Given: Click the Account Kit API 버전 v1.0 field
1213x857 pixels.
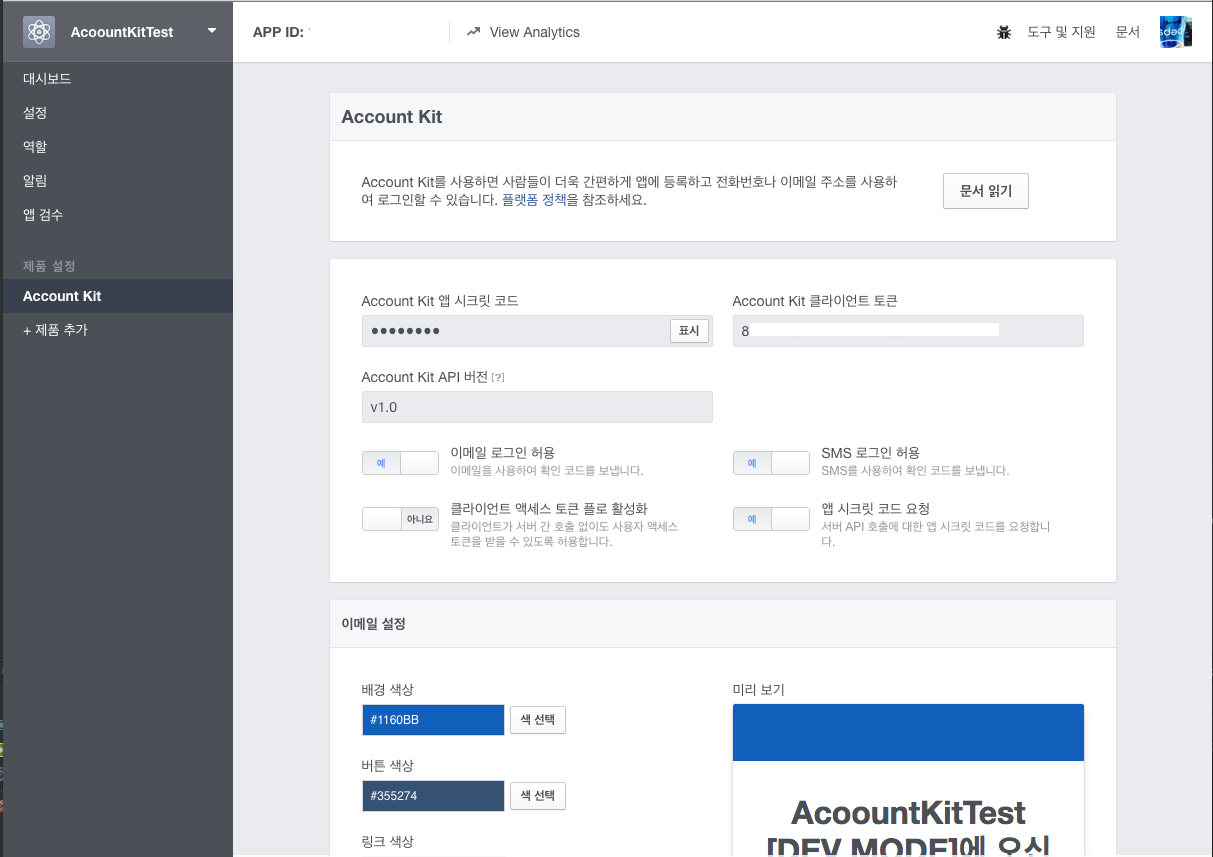Looking at the screenshot, I should click(537, 407).
